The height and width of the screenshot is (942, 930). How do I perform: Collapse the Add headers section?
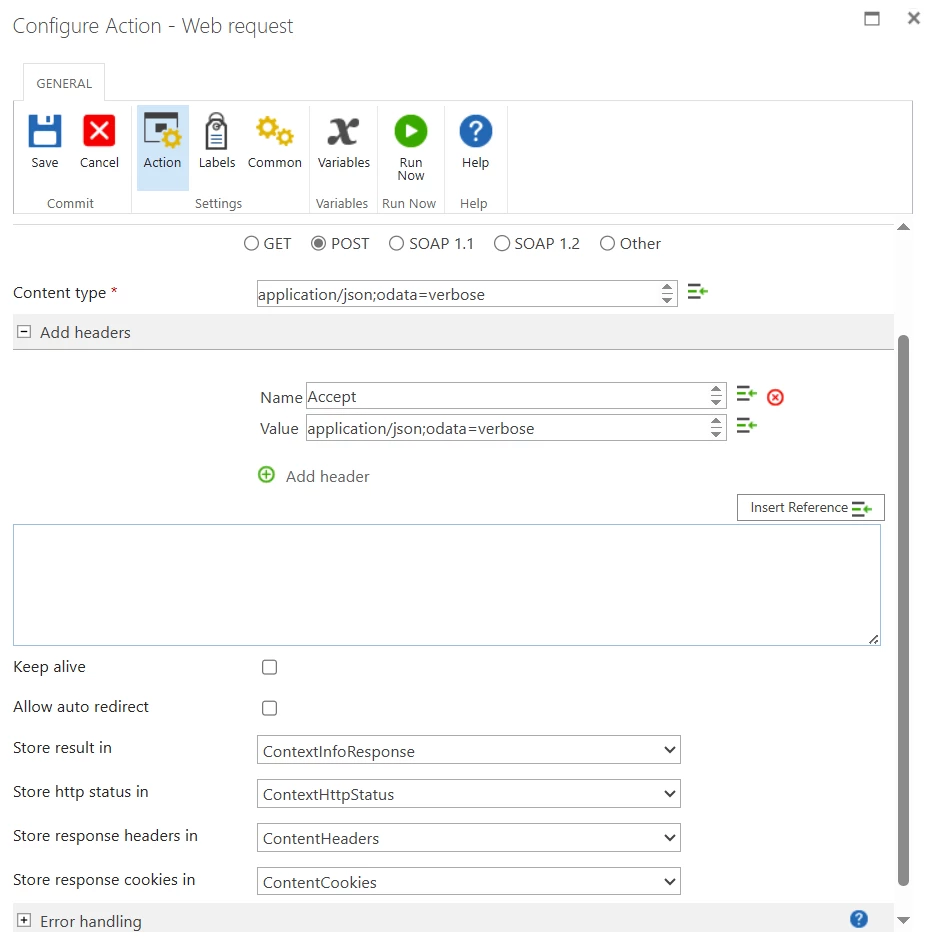[x=24, y=332]
